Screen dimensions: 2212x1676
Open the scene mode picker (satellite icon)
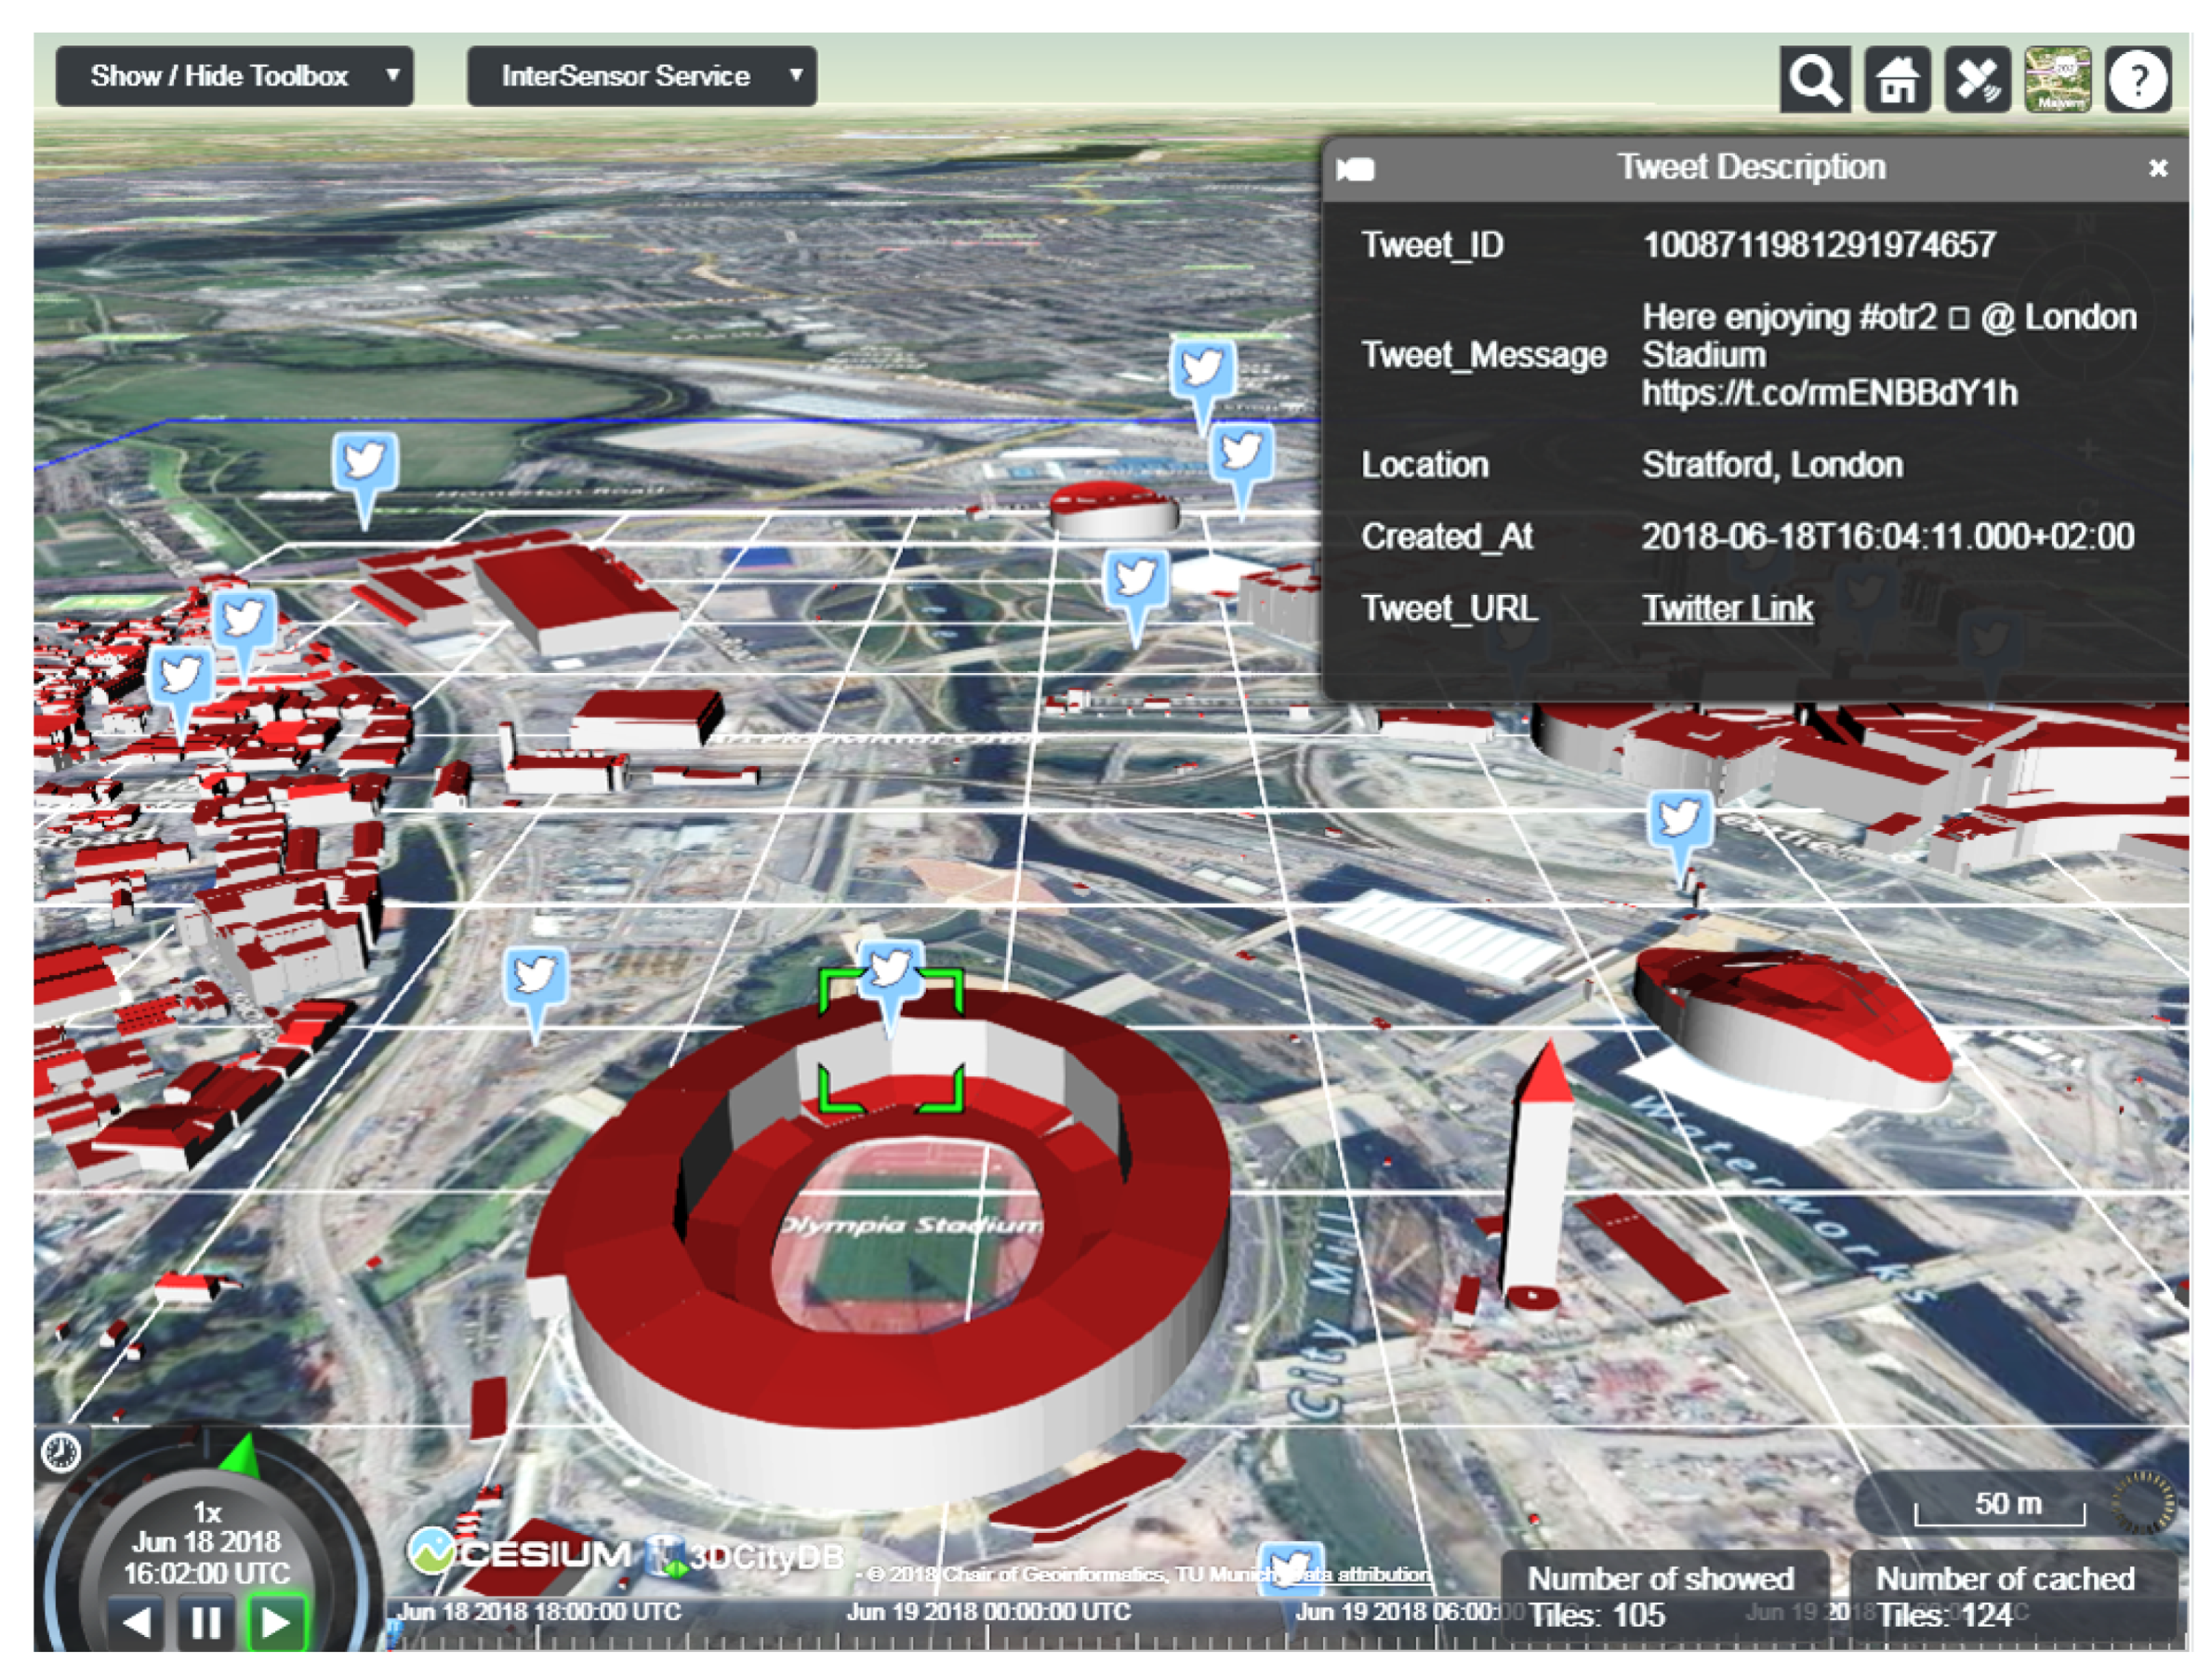[1977, 79]
